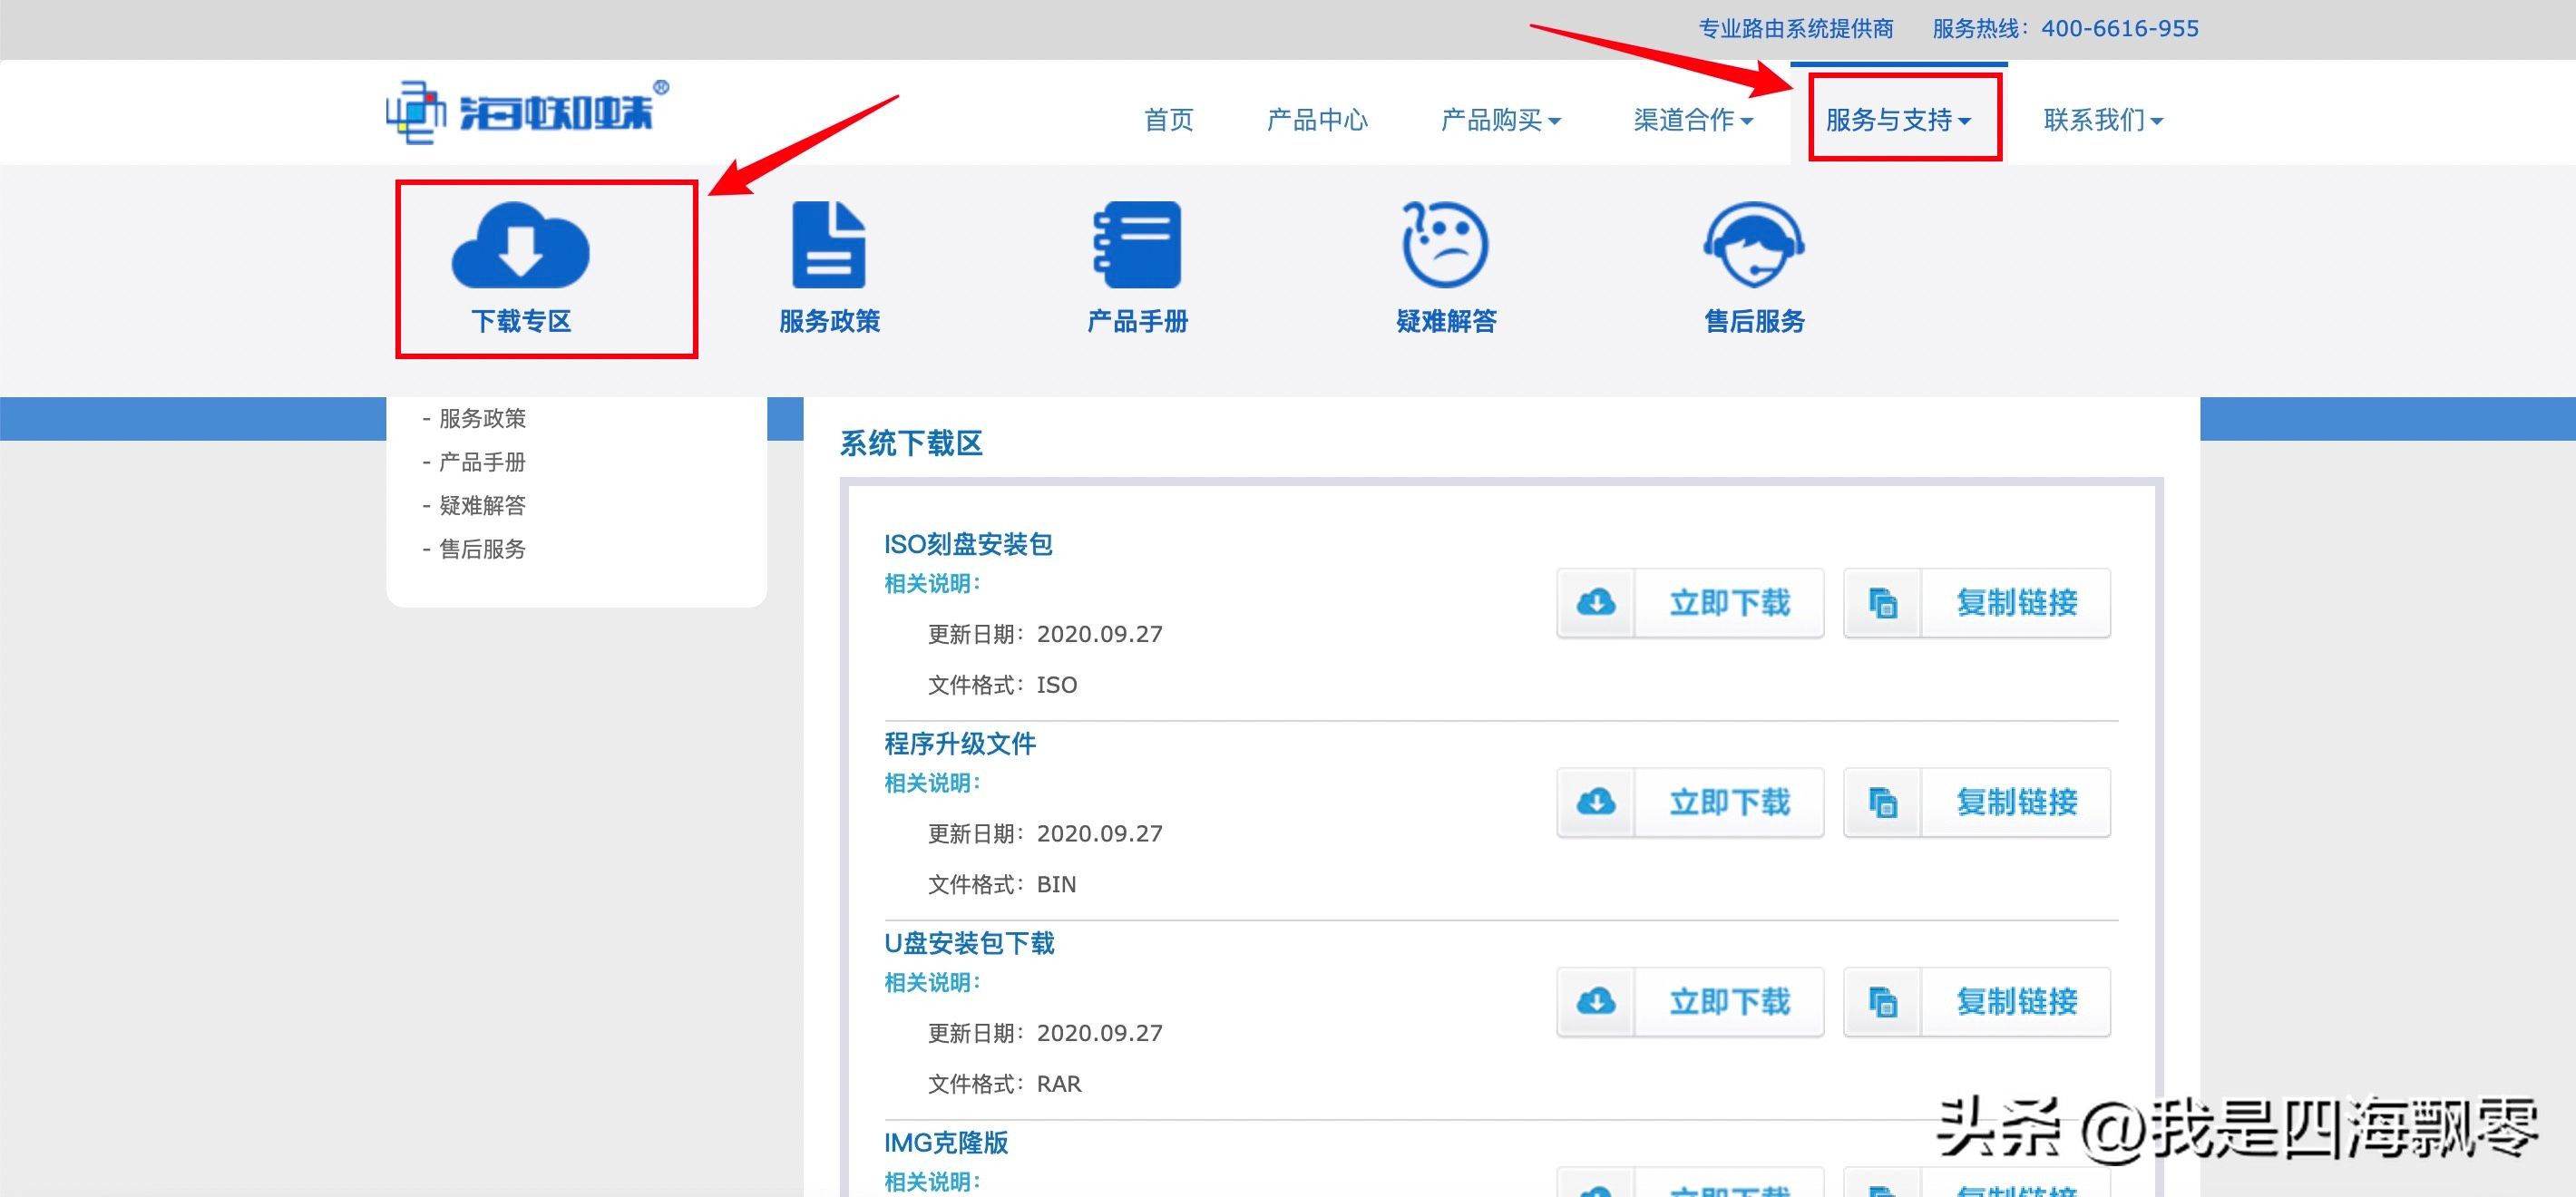This screenshot has width=2576, height=1197.
Task: Open the 售后服务 headset agent icon
Action: [x=1754, y=244]
